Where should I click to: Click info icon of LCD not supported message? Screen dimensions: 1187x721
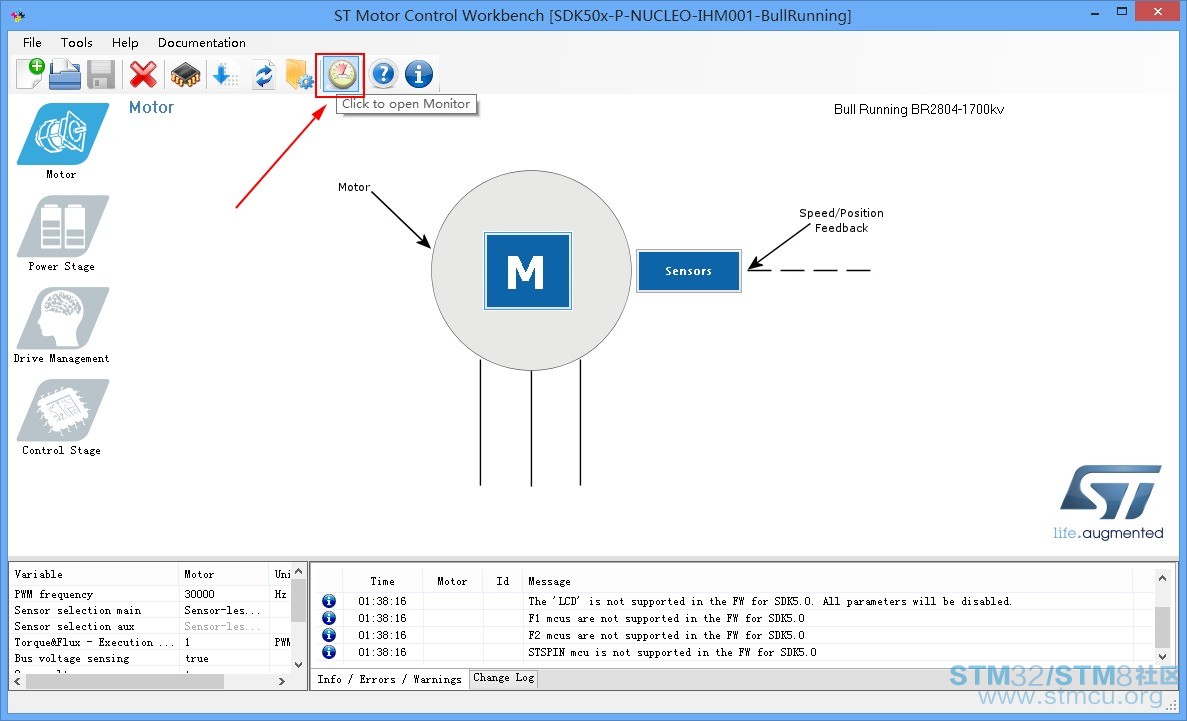point(329,601)
